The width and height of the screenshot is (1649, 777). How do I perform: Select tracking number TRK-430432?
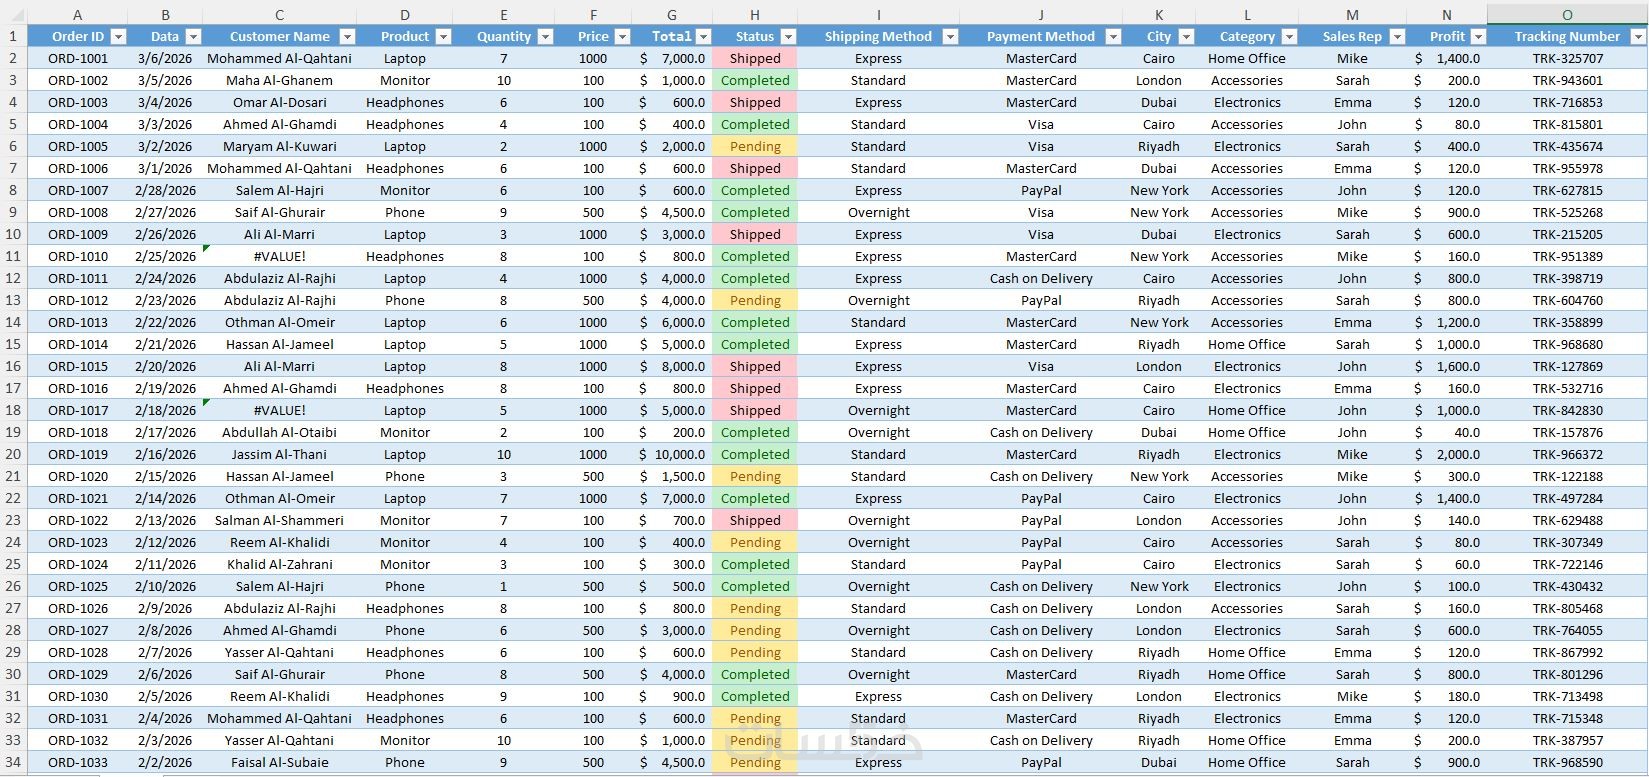[1567, 586]
